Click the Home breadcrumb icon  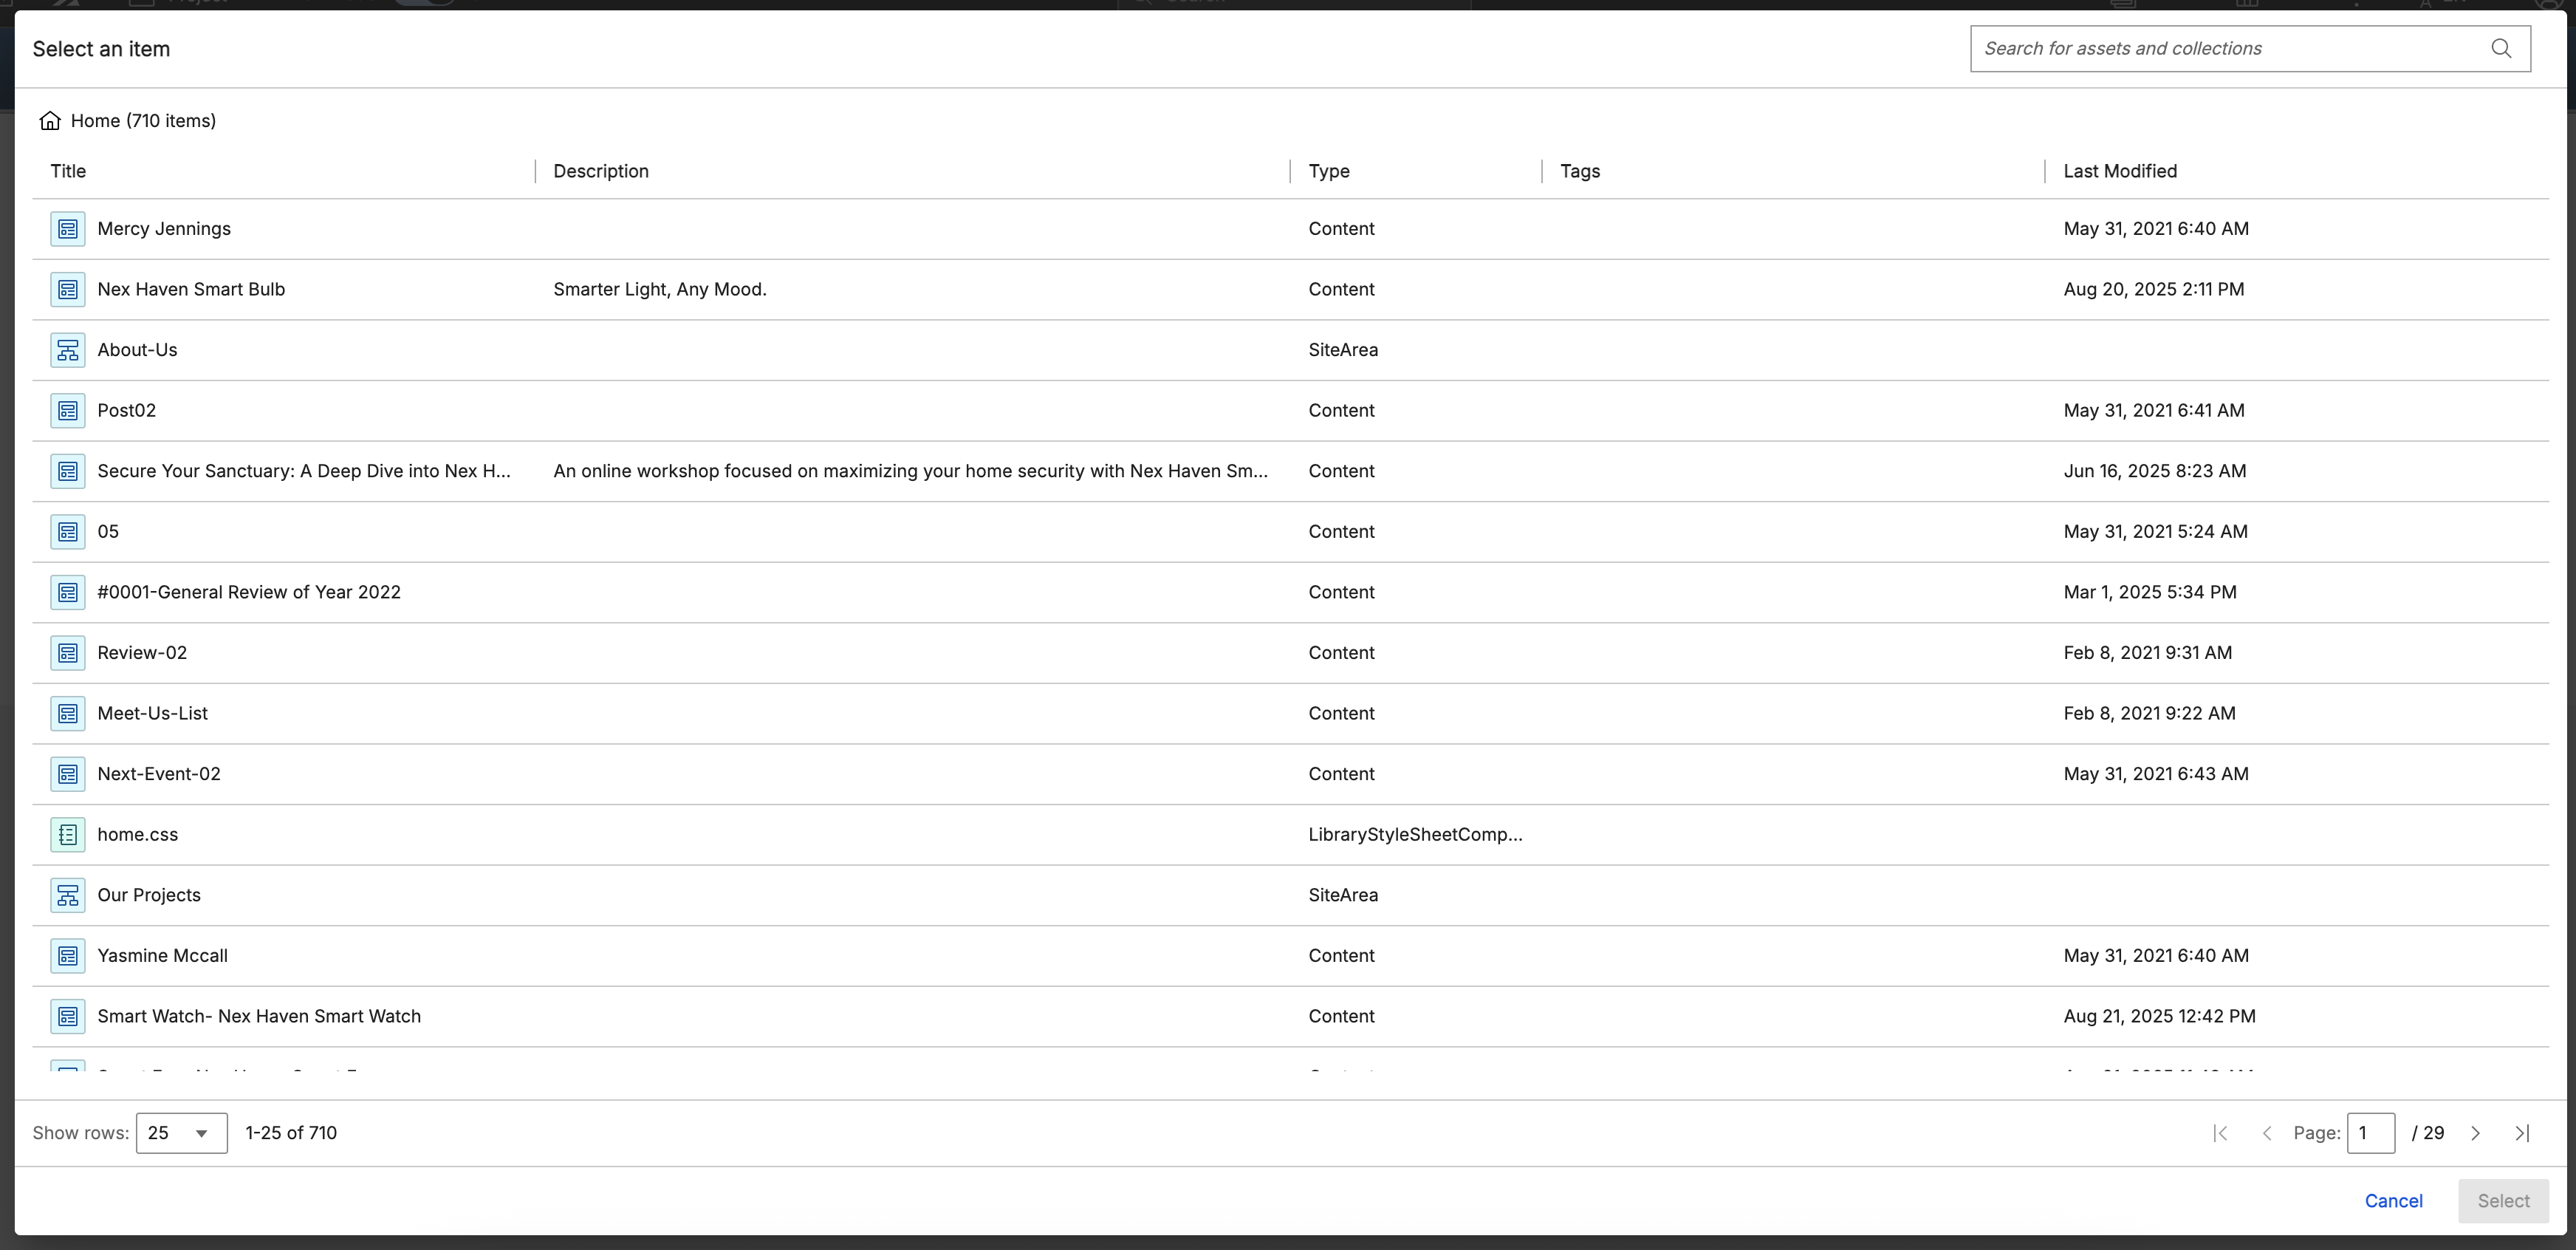(x=50, y=121)
